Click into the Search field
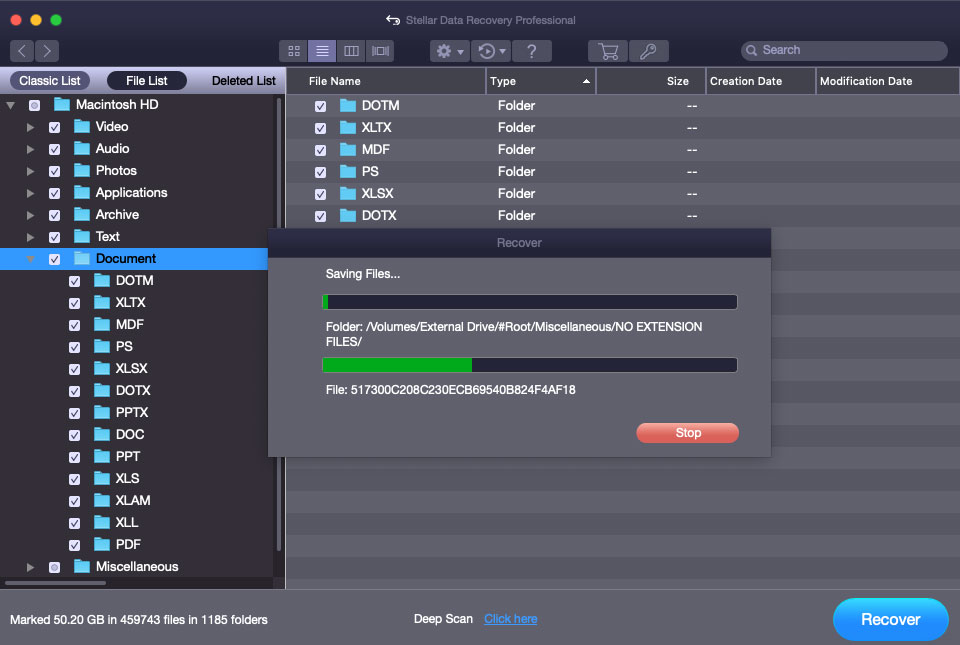 click(x=844, y=50)
